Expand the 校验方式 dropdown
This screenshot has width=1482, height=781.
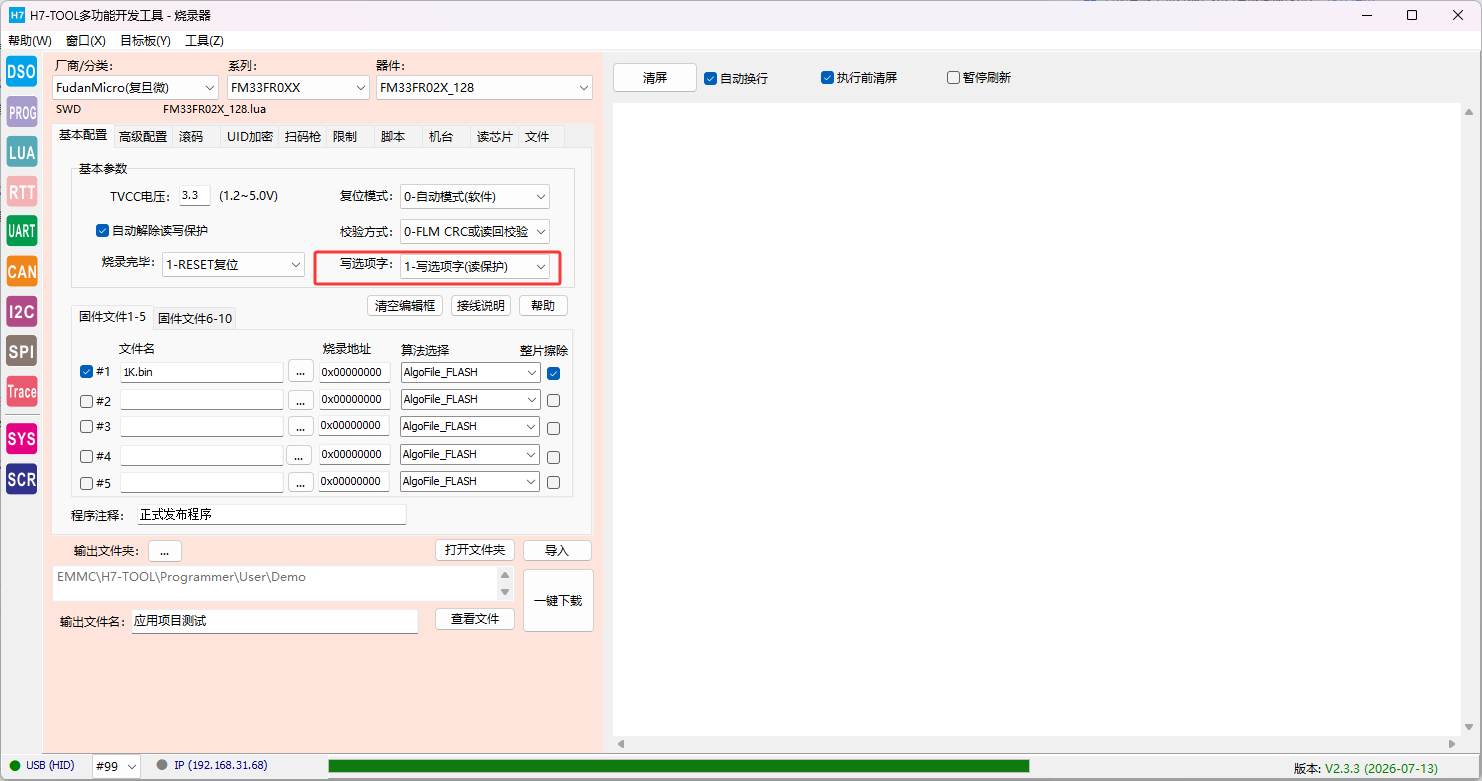(475, 232)
